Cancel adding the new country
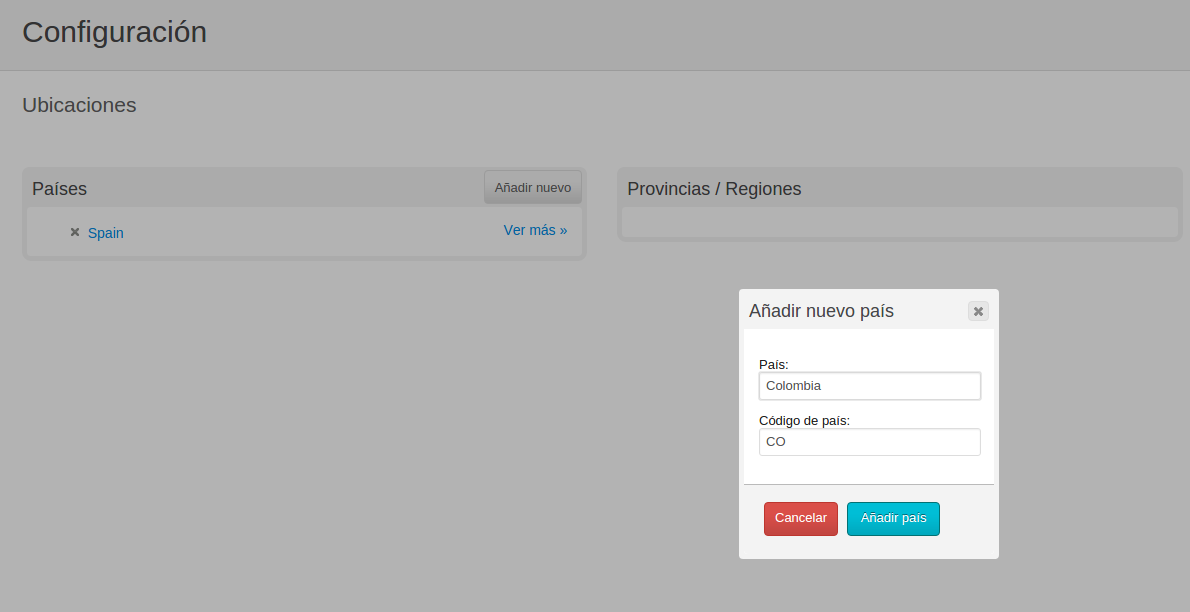This screenshot has width=1190, height=612. pyautogui.click(x=801, y=519)
